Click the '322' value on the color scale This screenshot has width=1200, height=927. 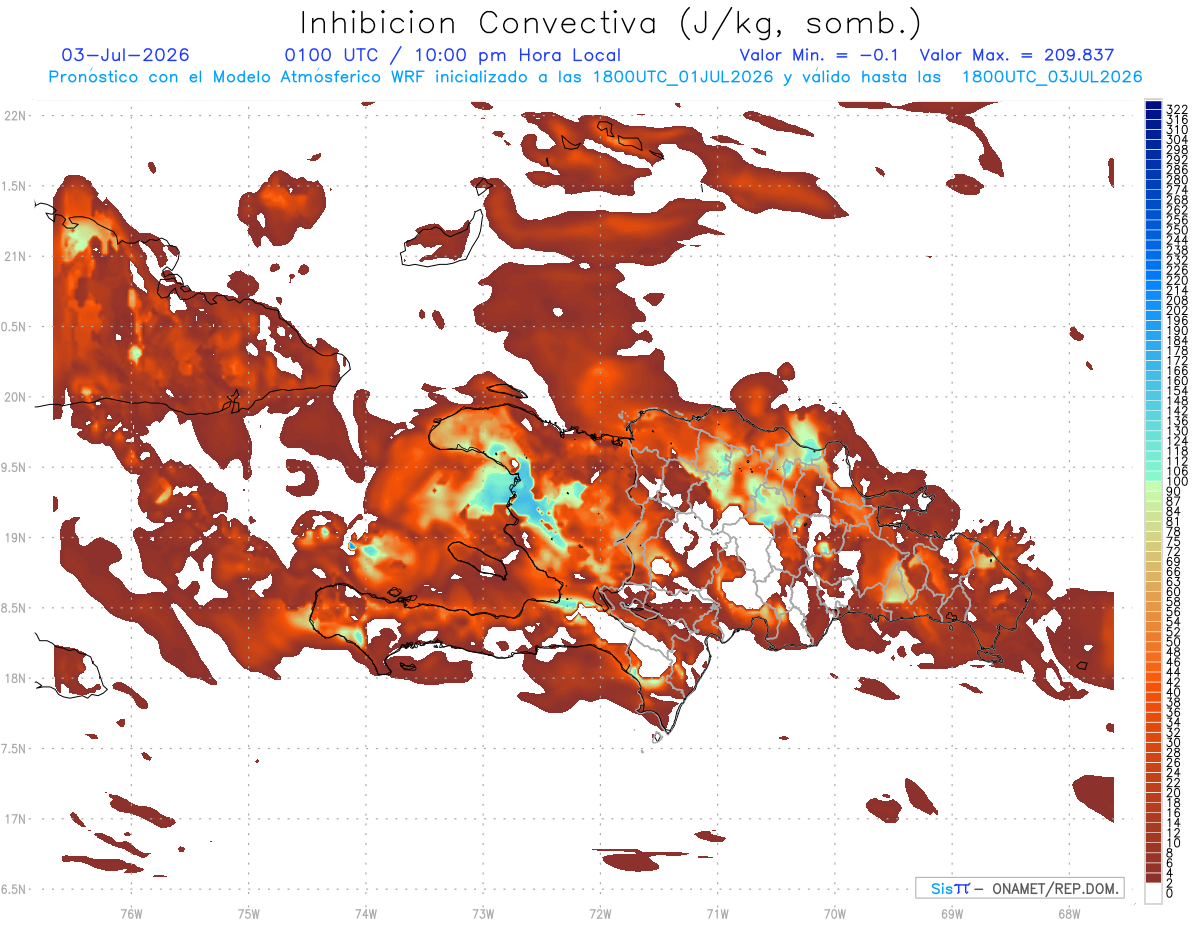(x=1177, y=109)
